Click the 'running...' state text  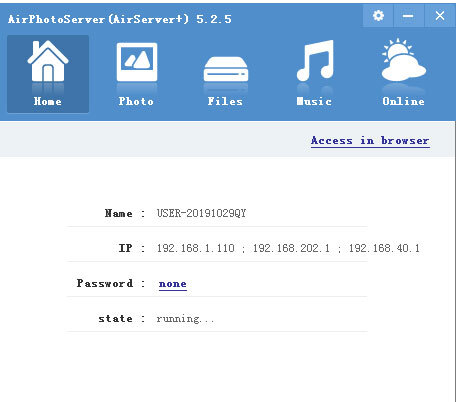pyautogui.click(x=185, y=319)
